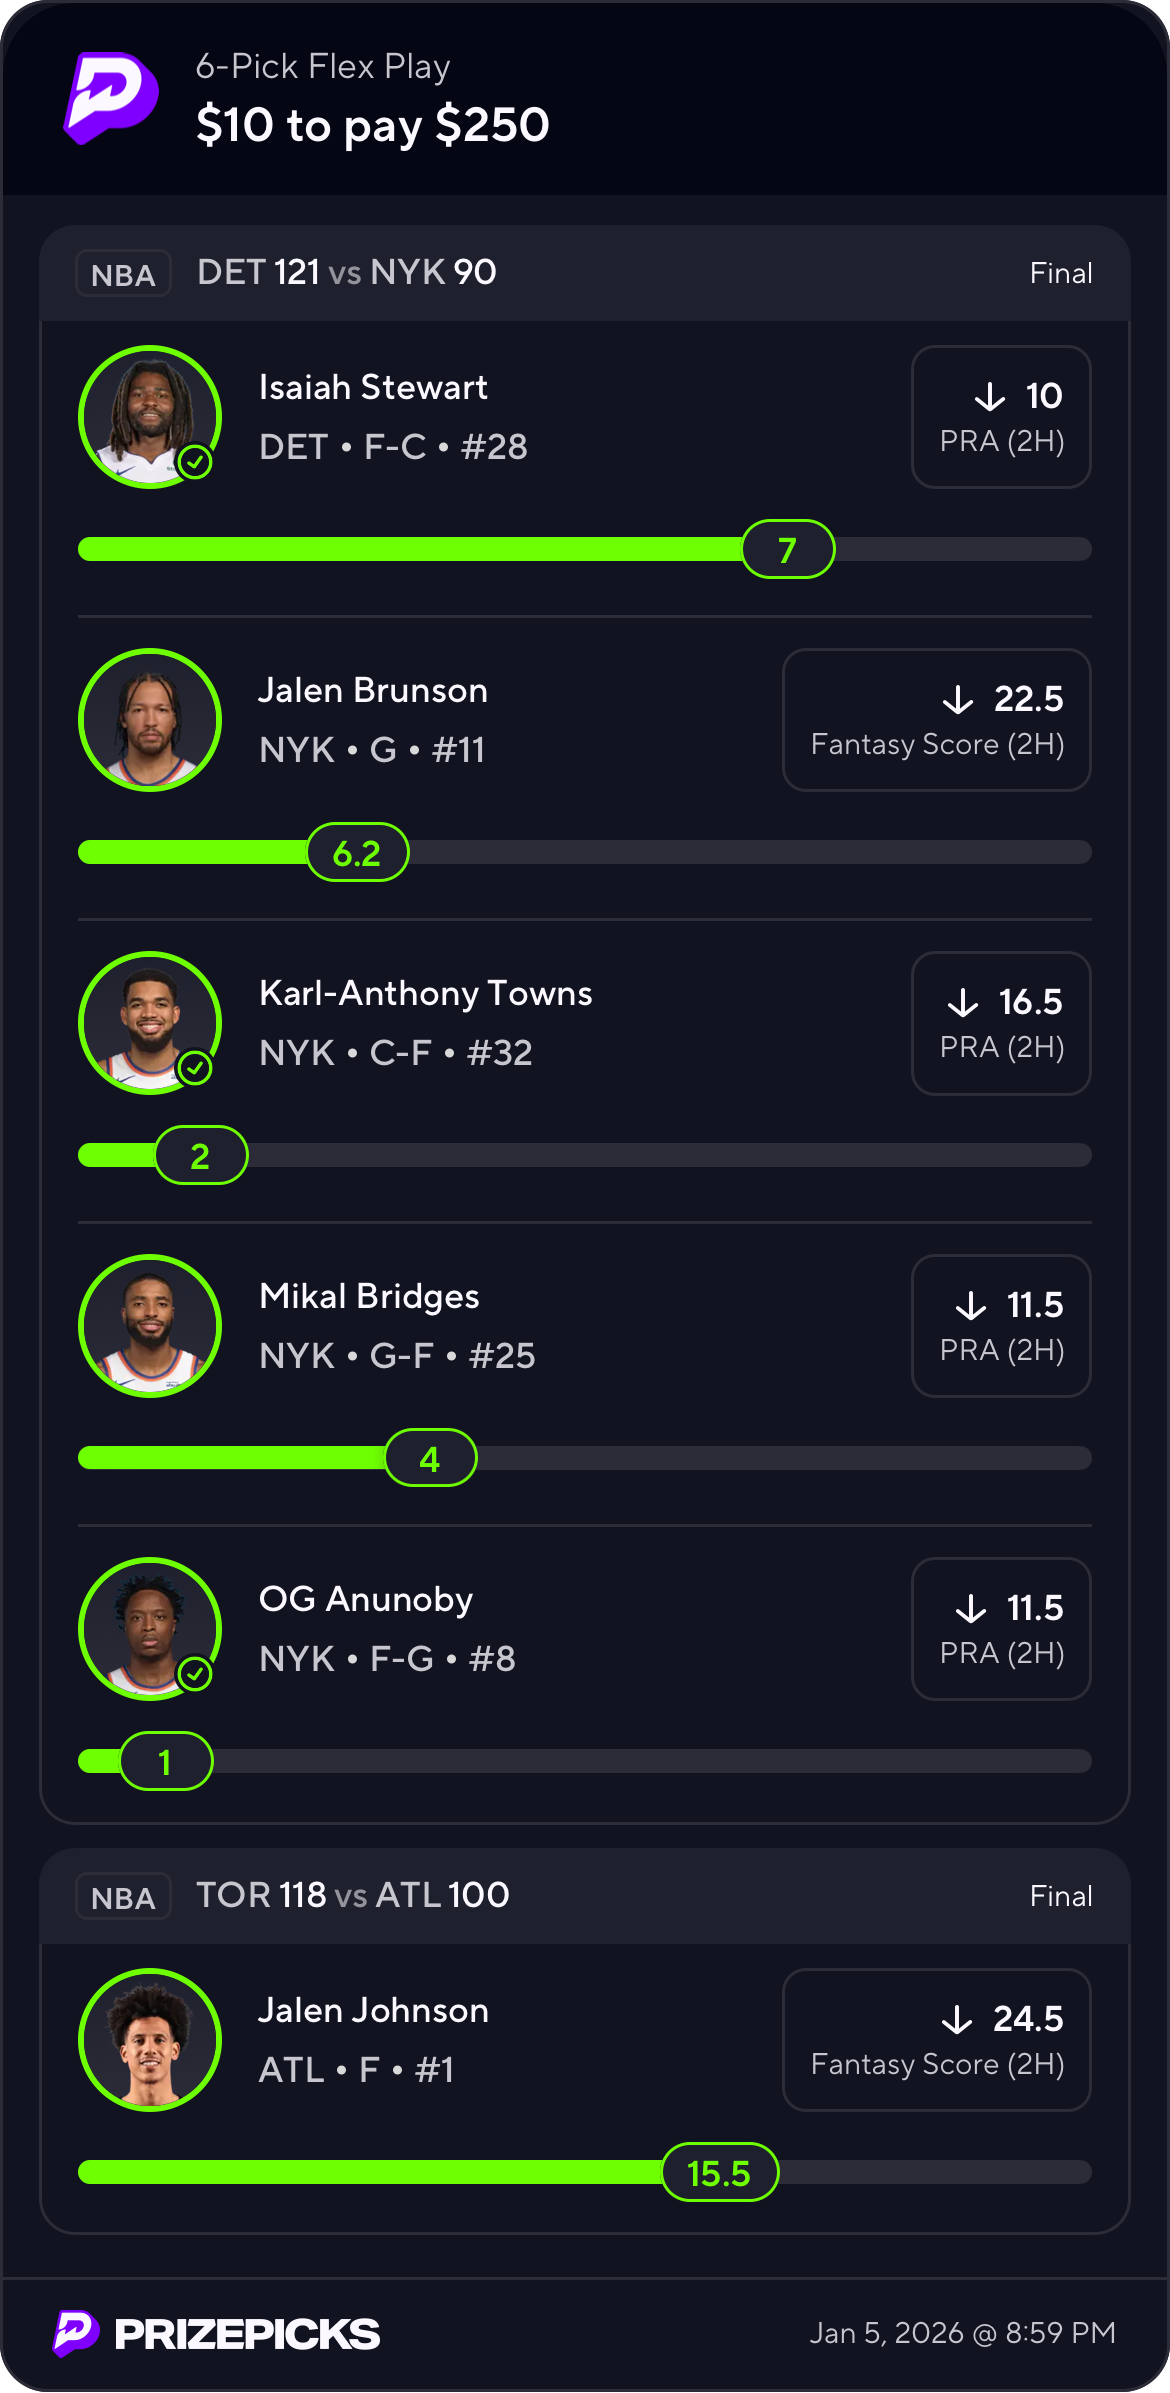Open Jalen Brunson's player photo
The width and height of the screenshot is (1170, 2393).
(150, 720)
